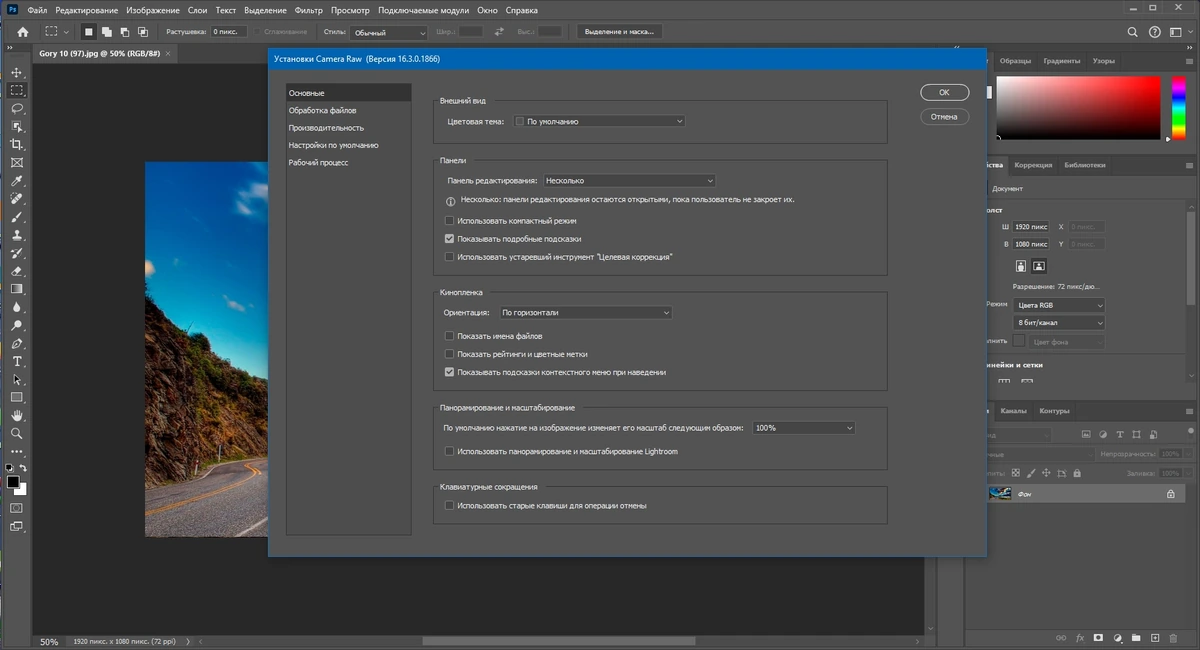The image size is (1200, 650).
Task: Confirm dialog with OK button
Action: 944,92
